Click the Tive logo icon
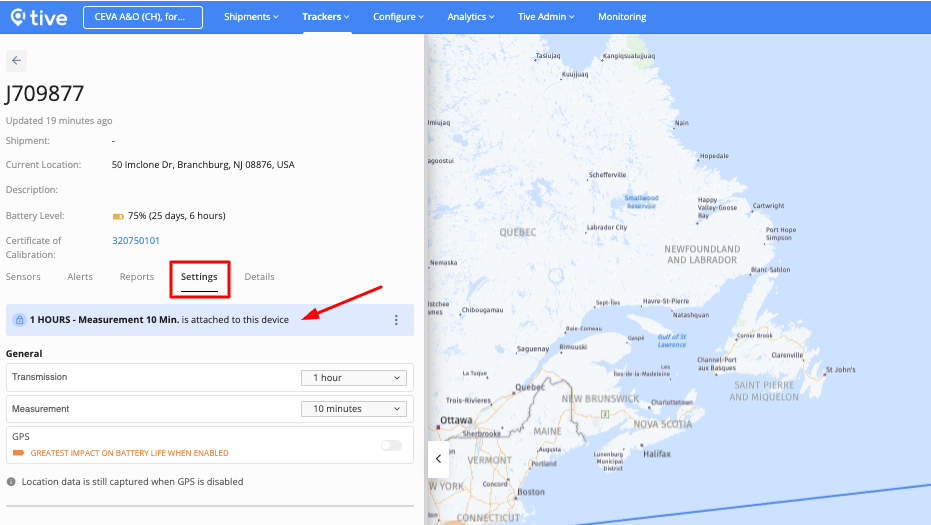931x525 pixels. click(x=19, y=17)
